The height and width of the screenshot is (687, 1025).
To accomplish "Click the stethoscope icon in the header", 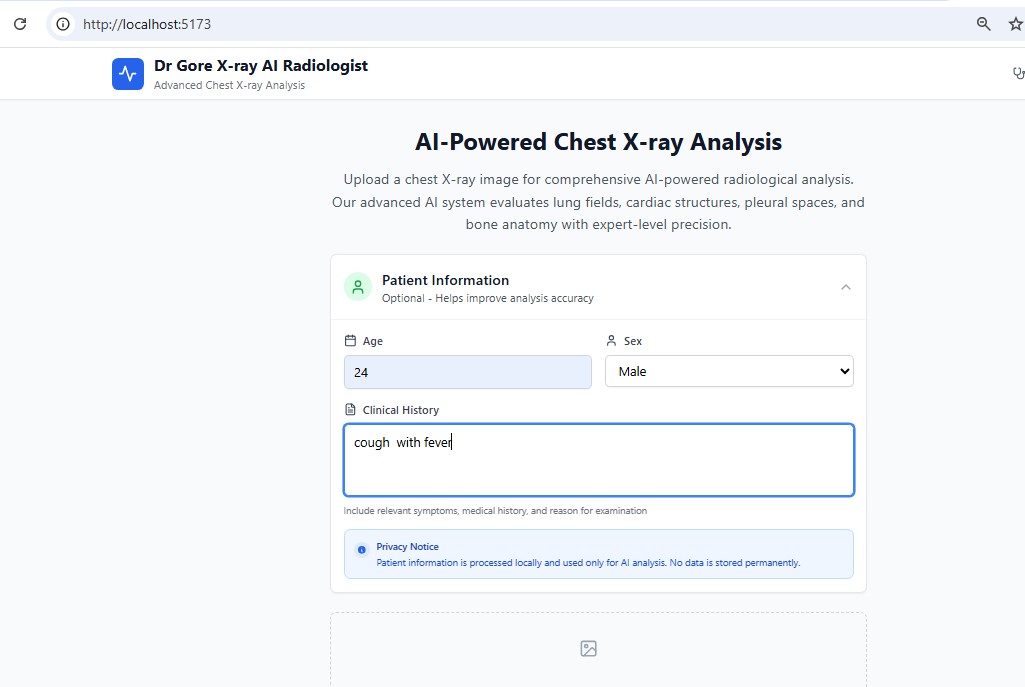I will [x=1018, y=72].
